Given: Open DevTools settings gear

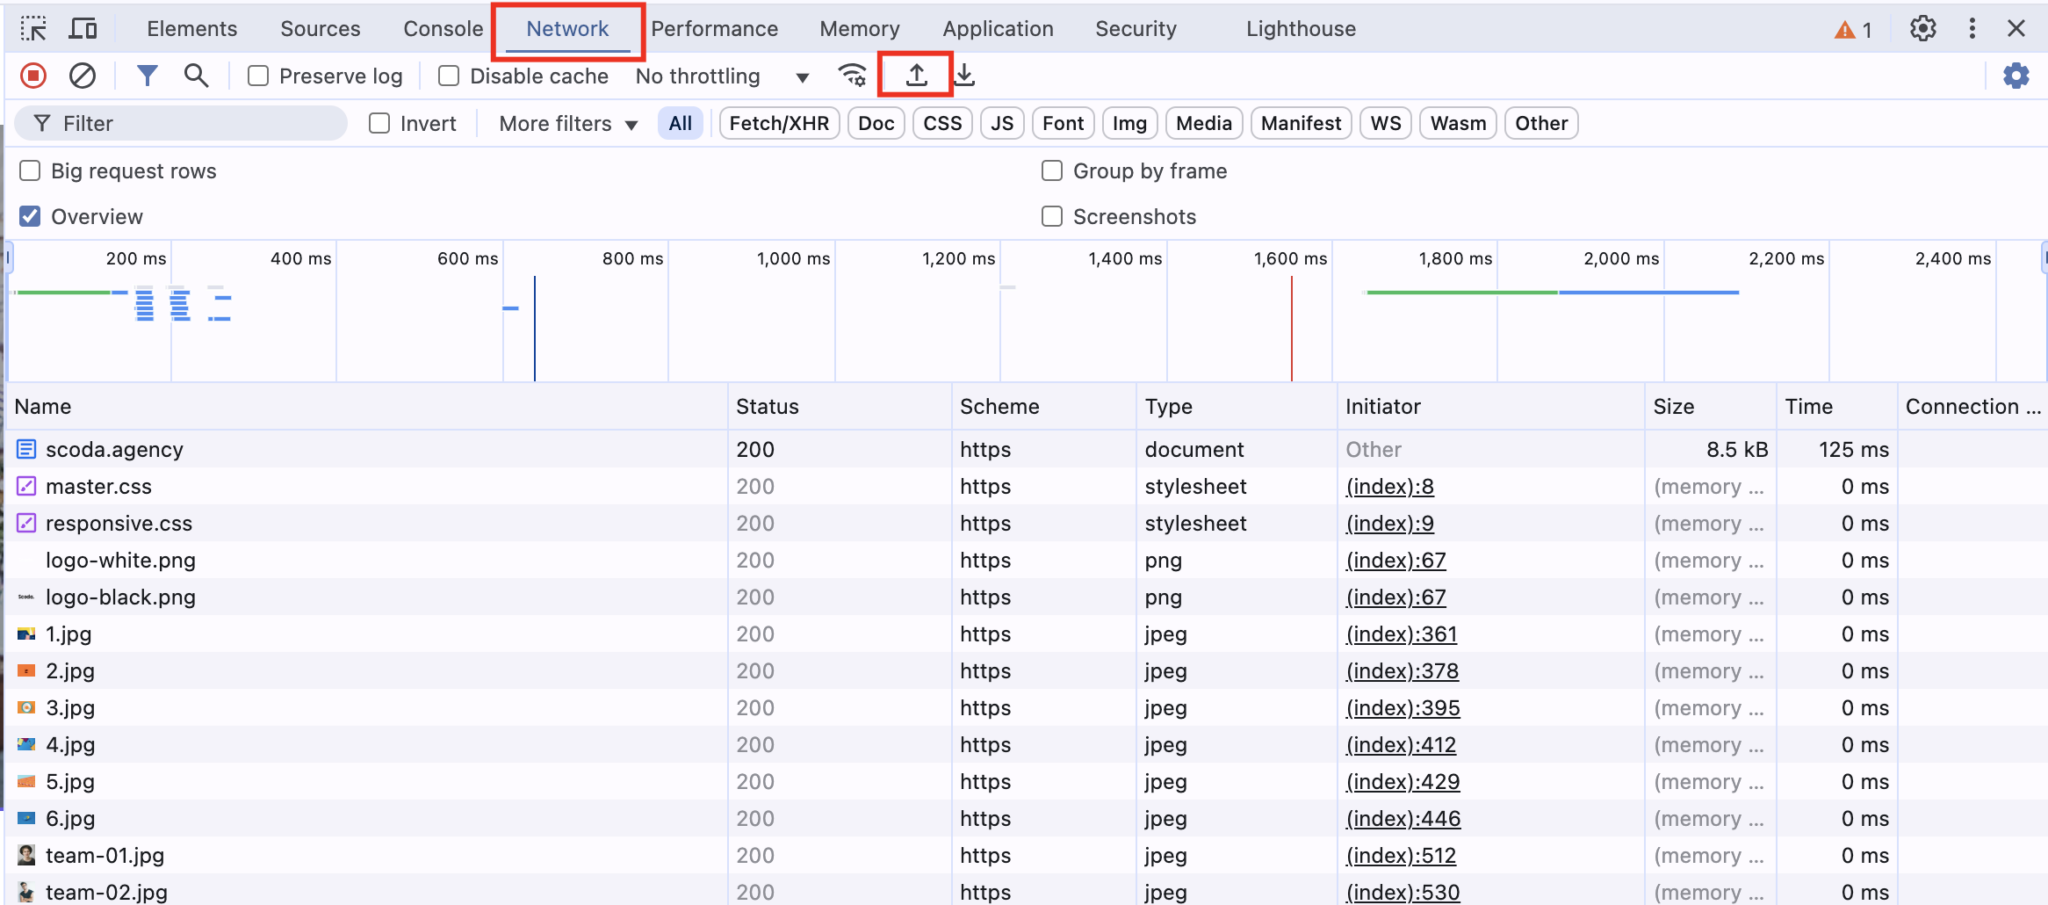Looking at the screenshot, I should [x=1922, y=29].
